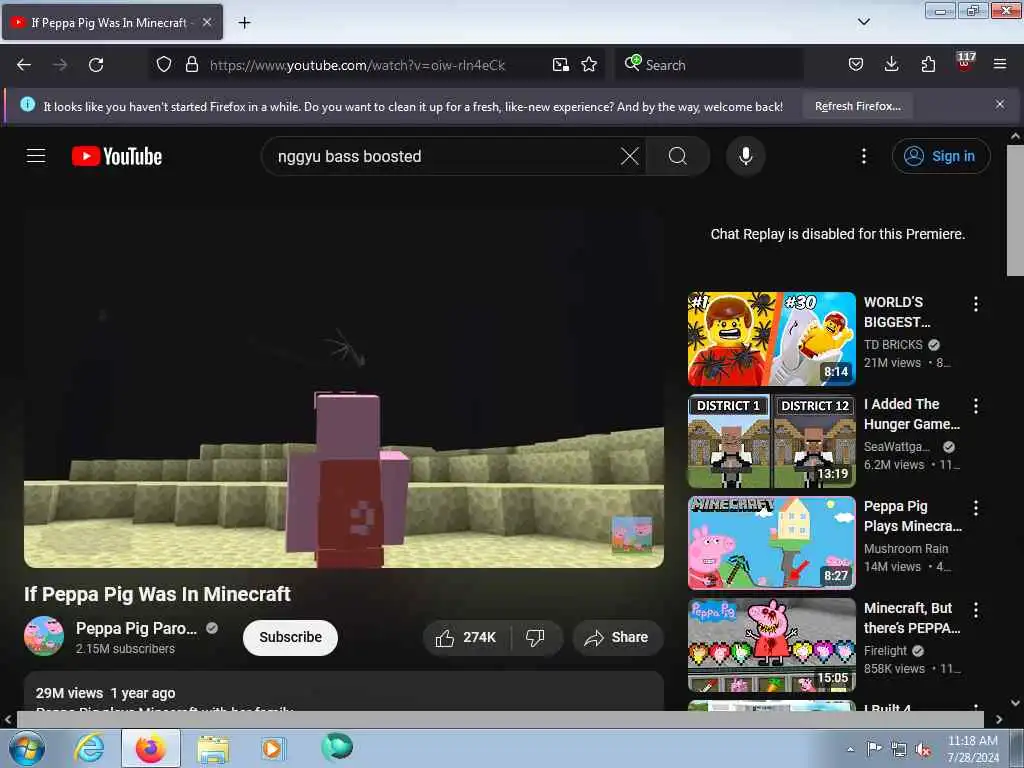Click the Share button

click(618, 638)
